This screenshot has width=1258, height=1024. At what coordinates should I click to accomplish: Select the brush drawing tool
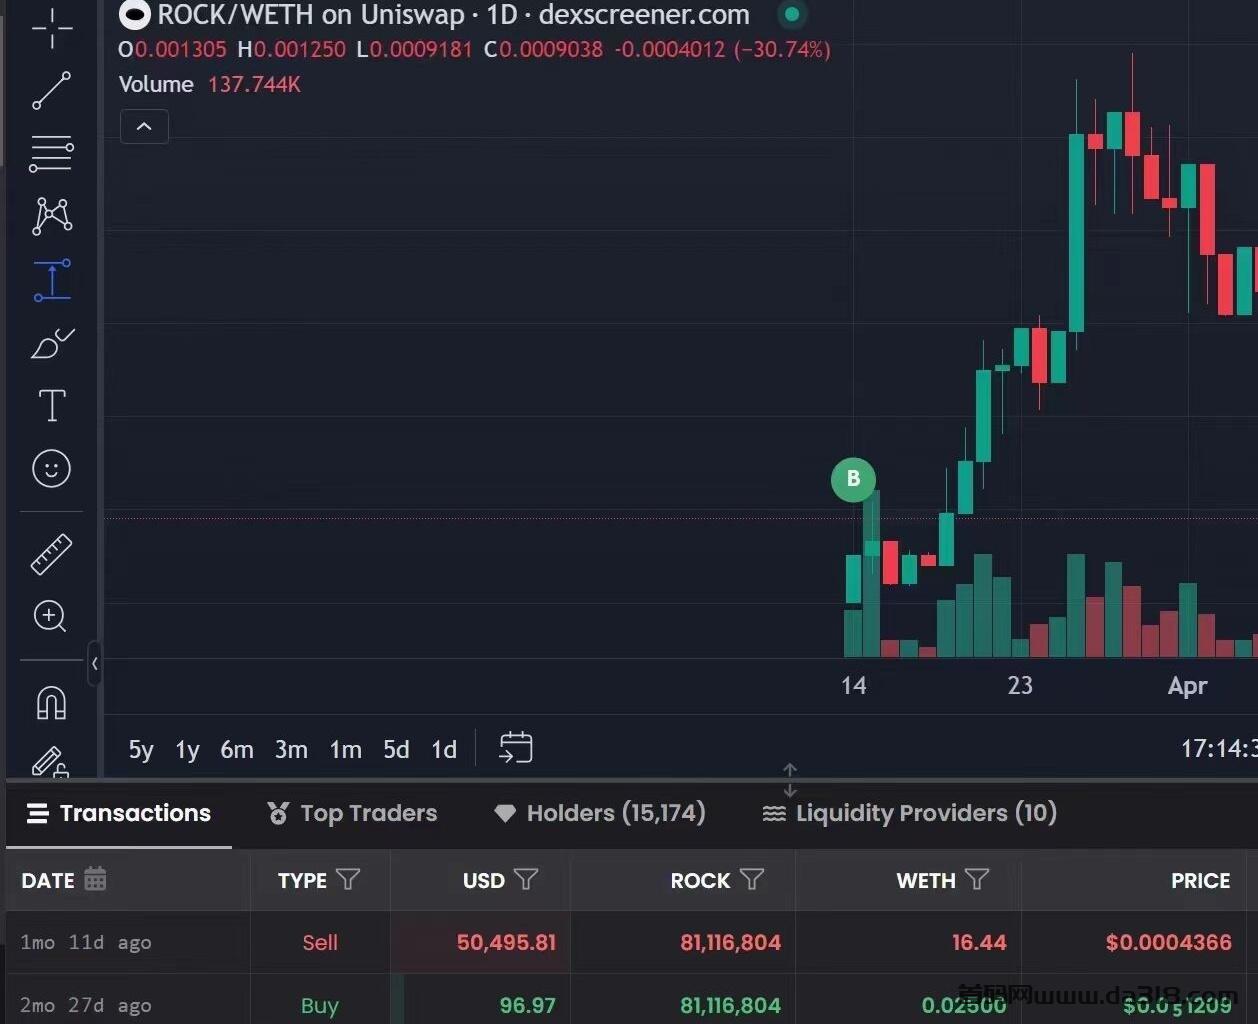click(52, 343)
